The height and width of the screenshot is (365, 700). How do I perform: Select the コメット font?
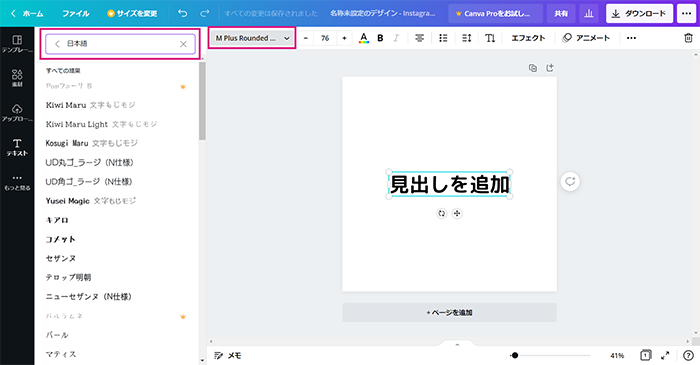point(61,239)
